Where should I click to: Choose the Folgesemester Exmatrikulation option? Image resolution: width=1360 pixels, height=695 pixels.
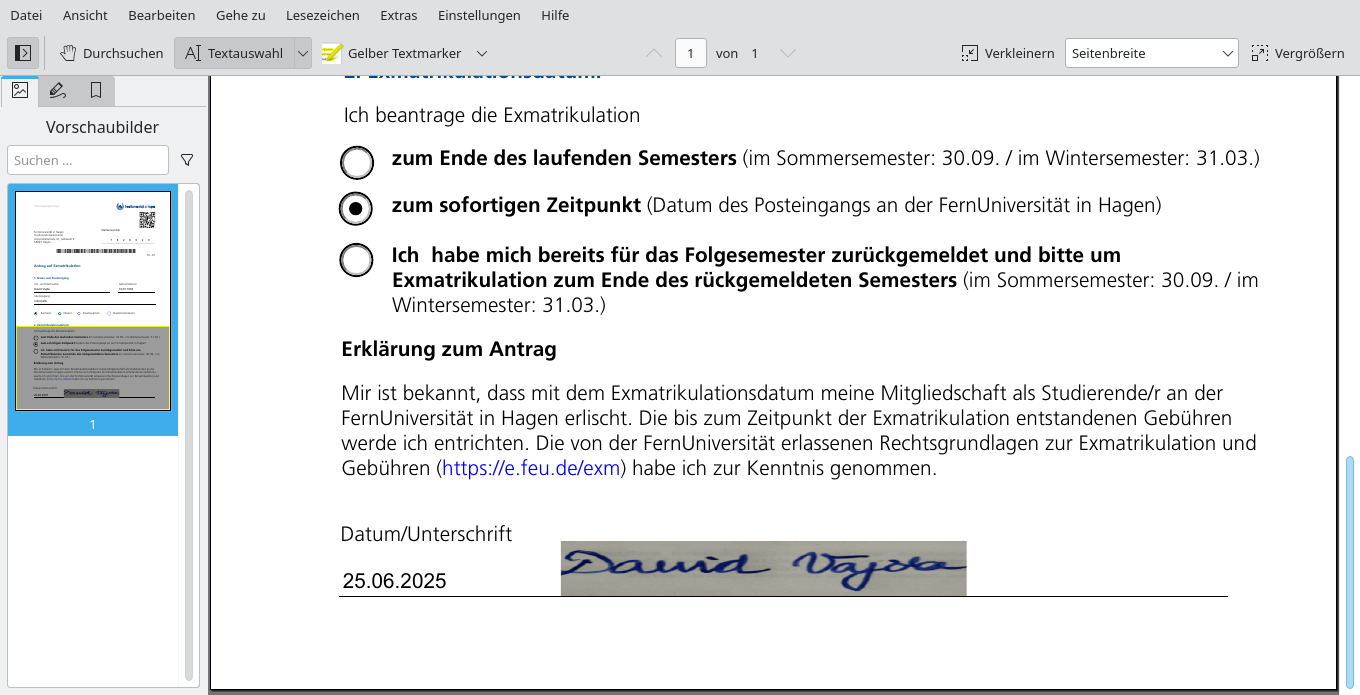click(357, 259)
